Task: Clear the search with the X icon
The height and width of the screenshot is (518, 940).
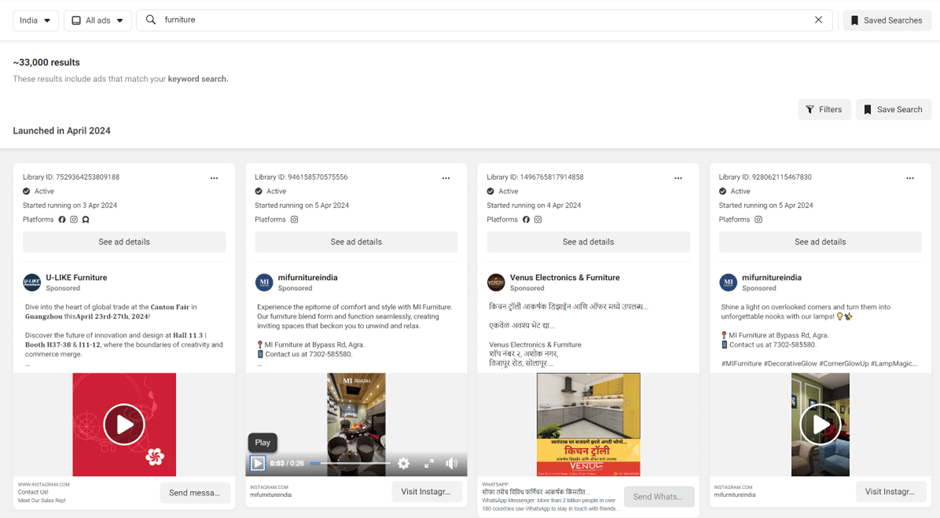Action: pos(818,20)
